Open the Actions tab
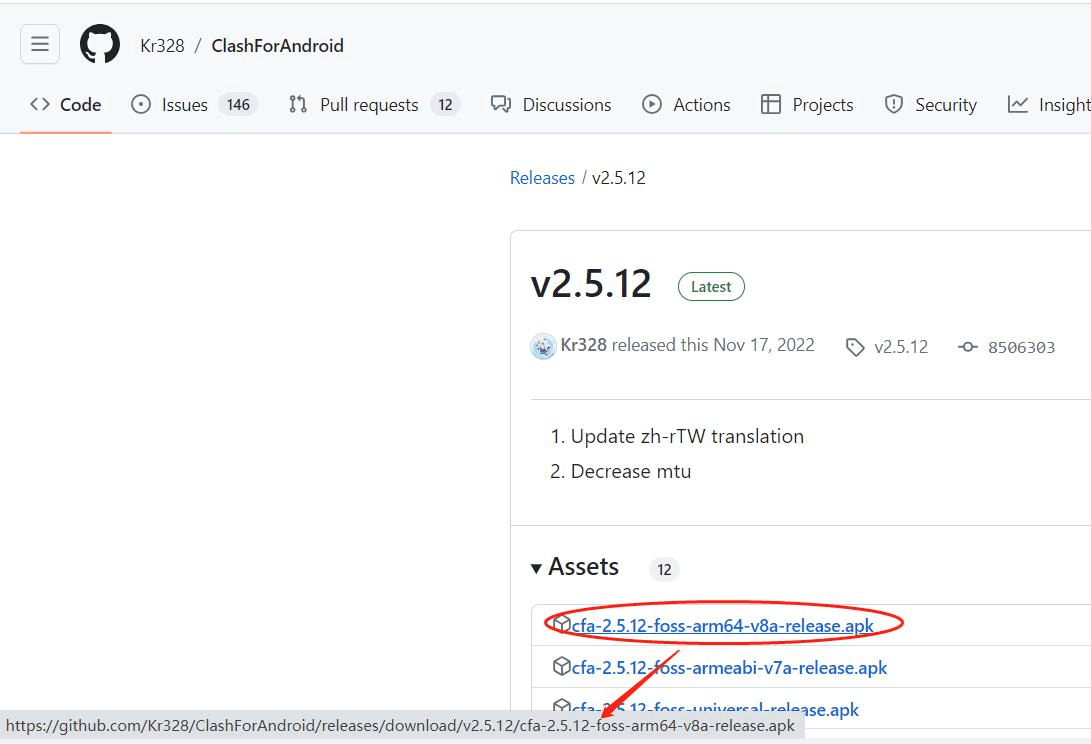The height and width of the screenshot is (744, 1091). (x=686, y=104)
